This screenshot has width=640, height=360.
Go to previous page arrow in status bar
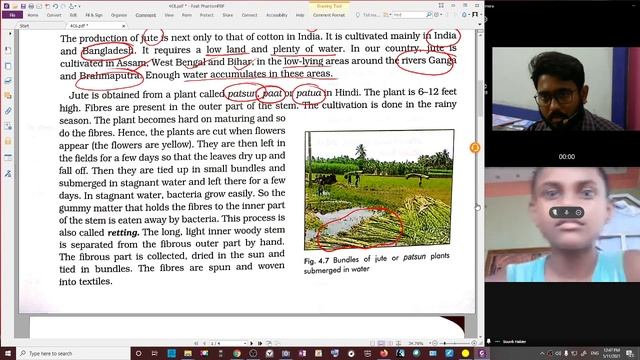point(204,343)
